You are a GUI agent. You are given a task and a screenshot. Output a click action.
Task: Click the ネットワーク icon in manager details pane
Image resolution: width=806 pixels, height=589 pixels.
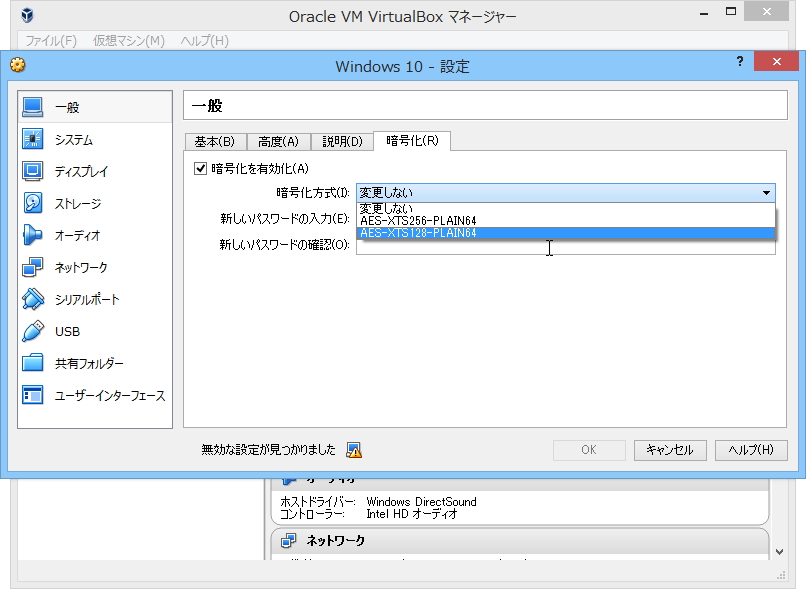coord(288,541)
